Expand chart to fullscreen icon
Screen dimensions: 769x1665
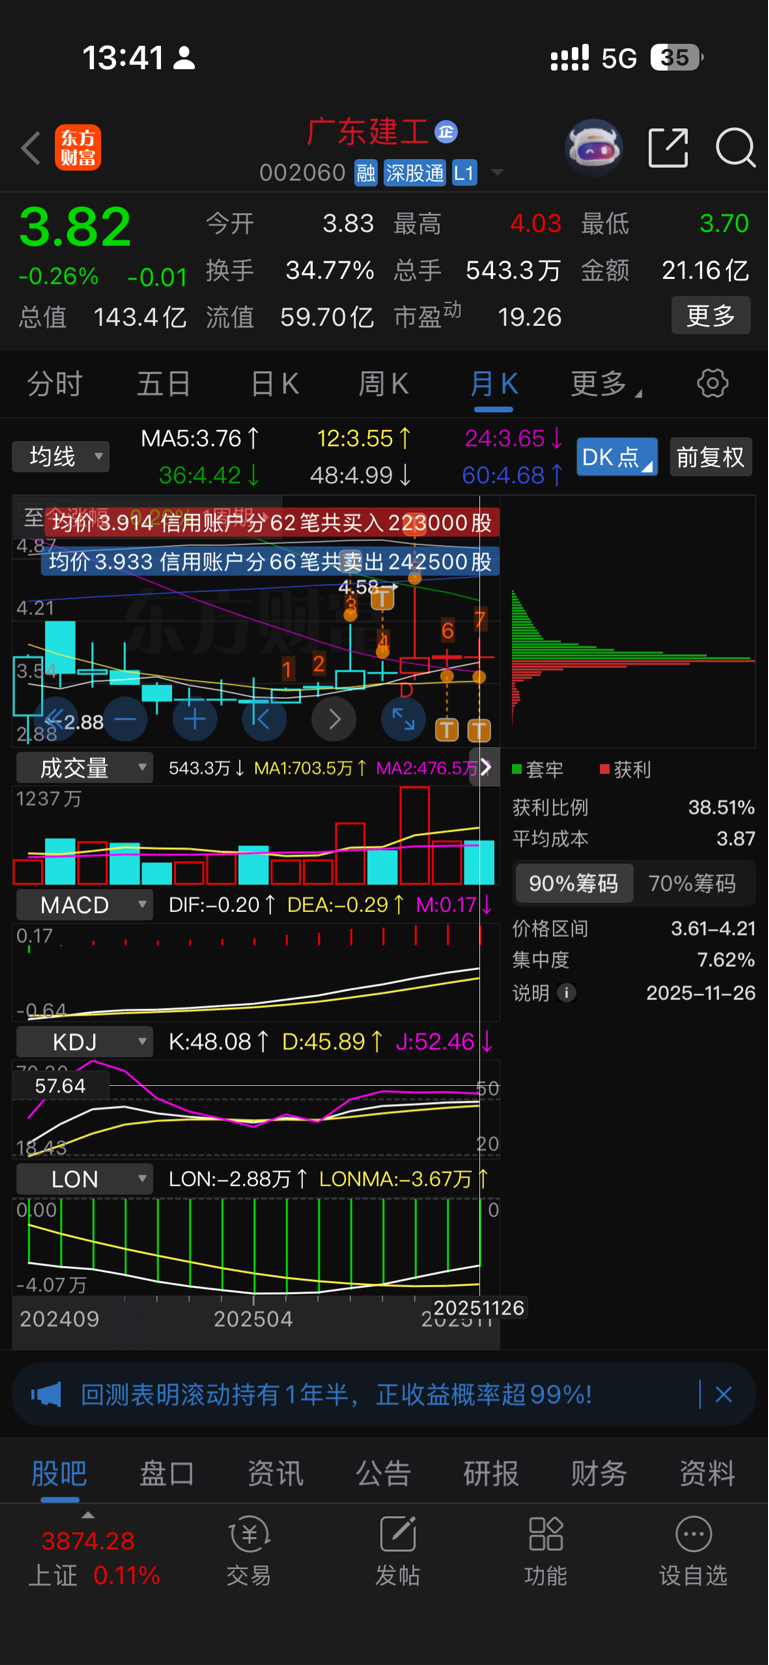click(403, 719)
